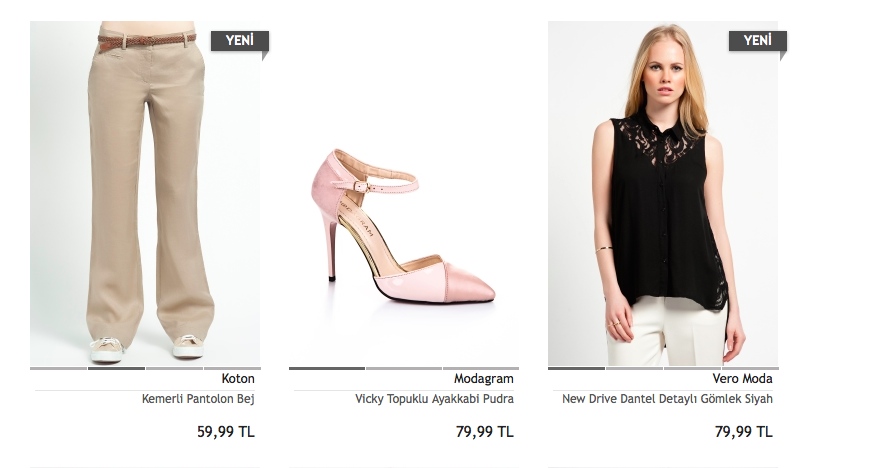873x468 pixels.
Task: Open the Vero Moda brand link
Action: (x=742, y=378)
